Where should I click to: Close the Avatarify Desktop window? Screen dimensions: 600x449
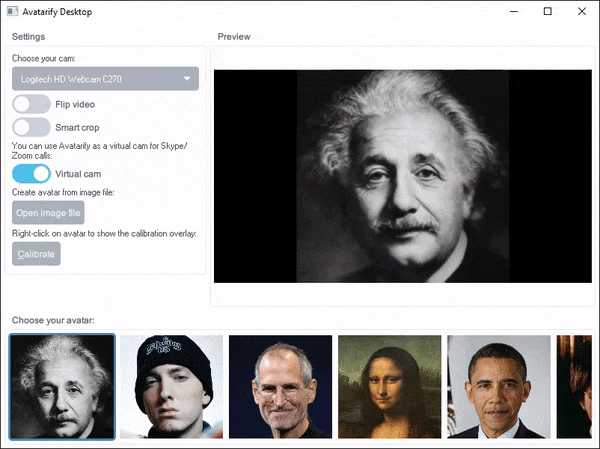point(582,11)
